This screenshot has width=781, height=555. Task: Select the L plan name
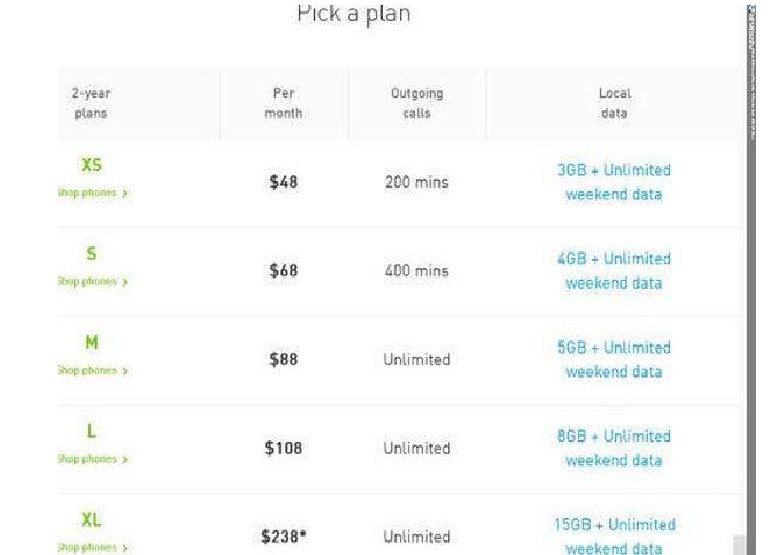(x=91, y=432)
